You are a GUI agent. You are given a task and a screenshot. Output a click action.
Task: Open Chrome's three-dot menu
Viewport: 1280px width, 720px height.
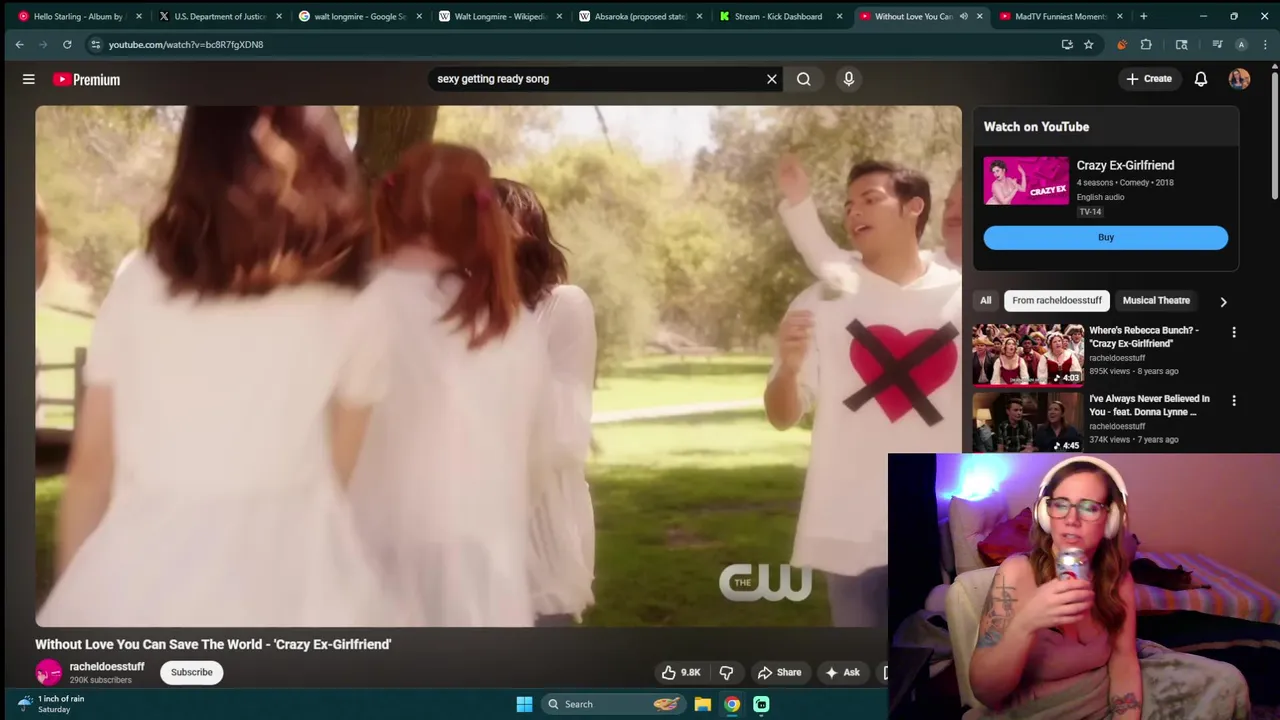click(x=1265, y=44)
